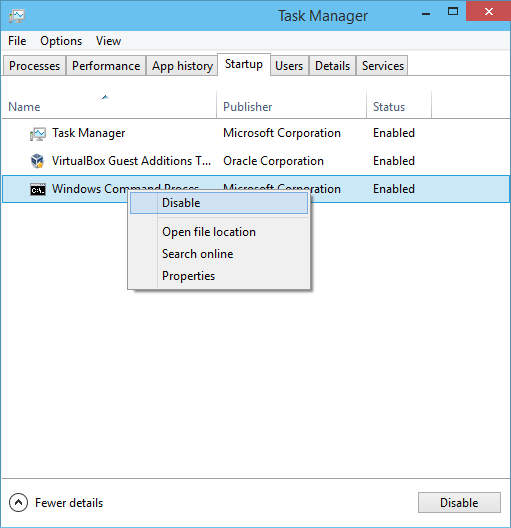Select the Task Manager row name
Image resolution: width=511 pixels, height=528 pixels.
tap(88, 133)
